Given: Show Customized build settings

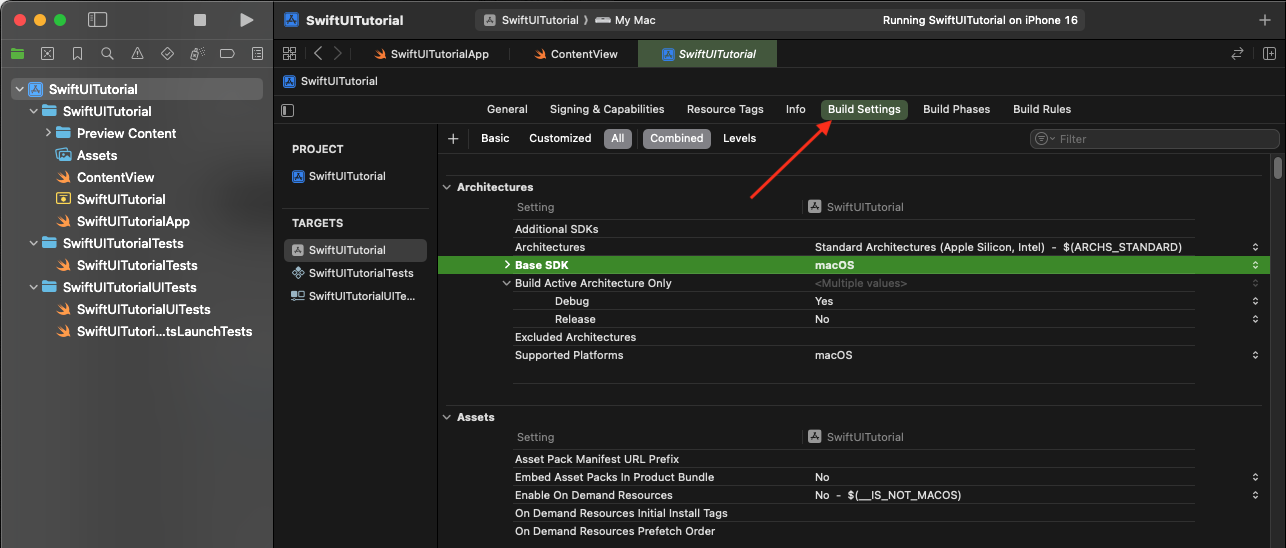Looking at the screenshot, I should coord(560,138).
